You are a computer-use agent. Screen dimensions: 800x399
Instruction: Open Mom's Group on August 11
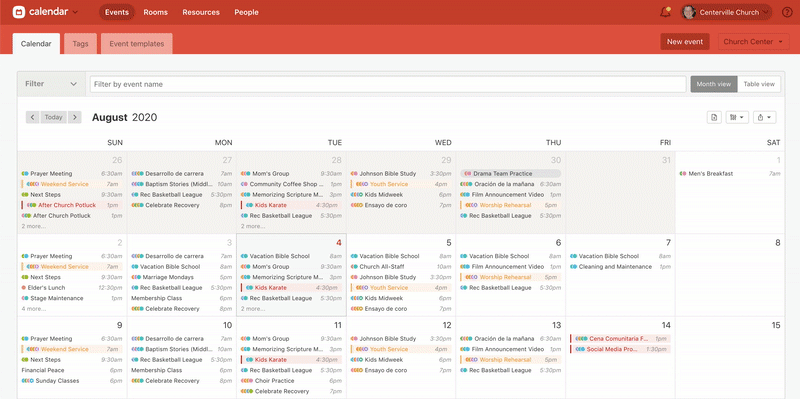(291, 338)
